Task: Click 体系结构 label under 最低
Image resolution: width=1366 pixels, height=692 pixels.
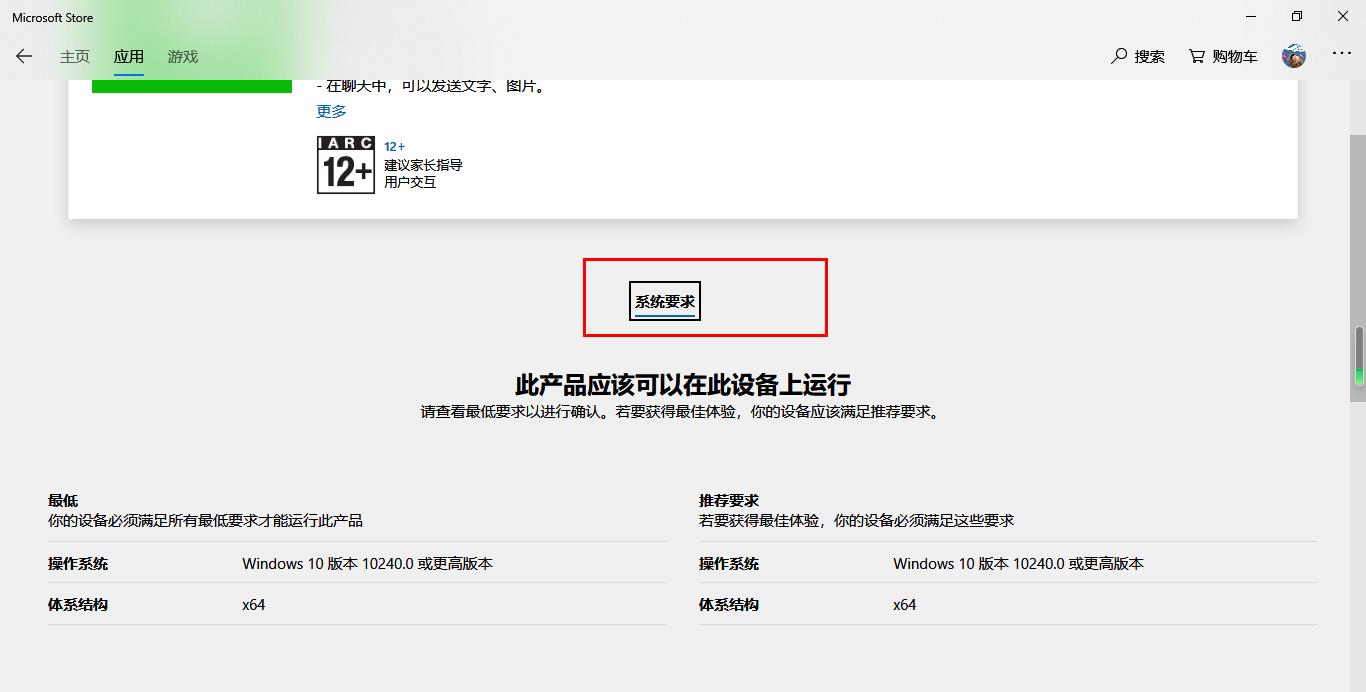Action: coord(78,605)
